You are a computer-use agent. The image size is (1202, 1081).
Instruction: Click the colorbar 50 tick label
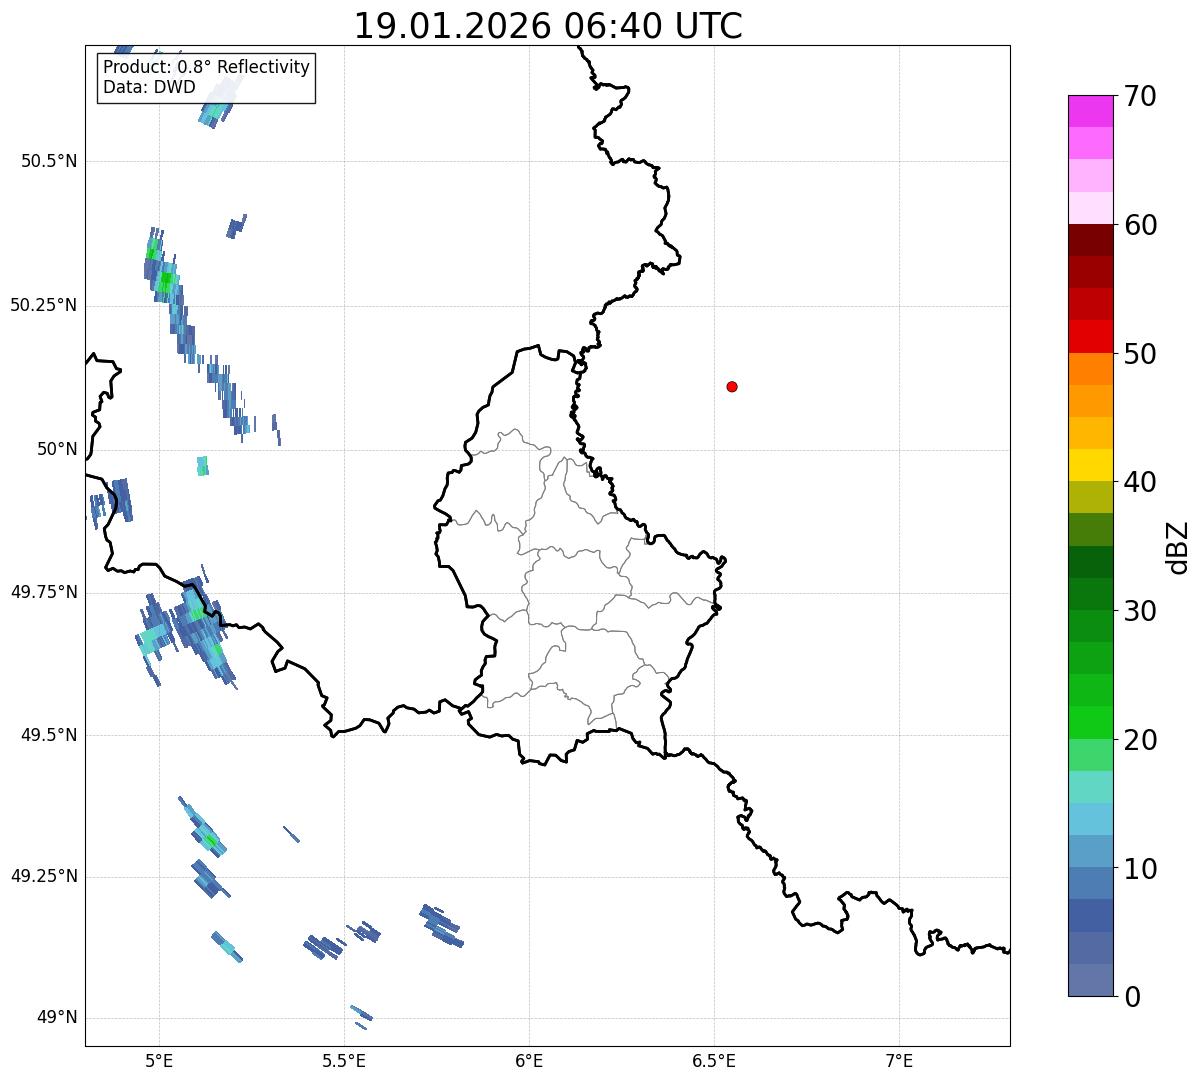click(1140, 354)
